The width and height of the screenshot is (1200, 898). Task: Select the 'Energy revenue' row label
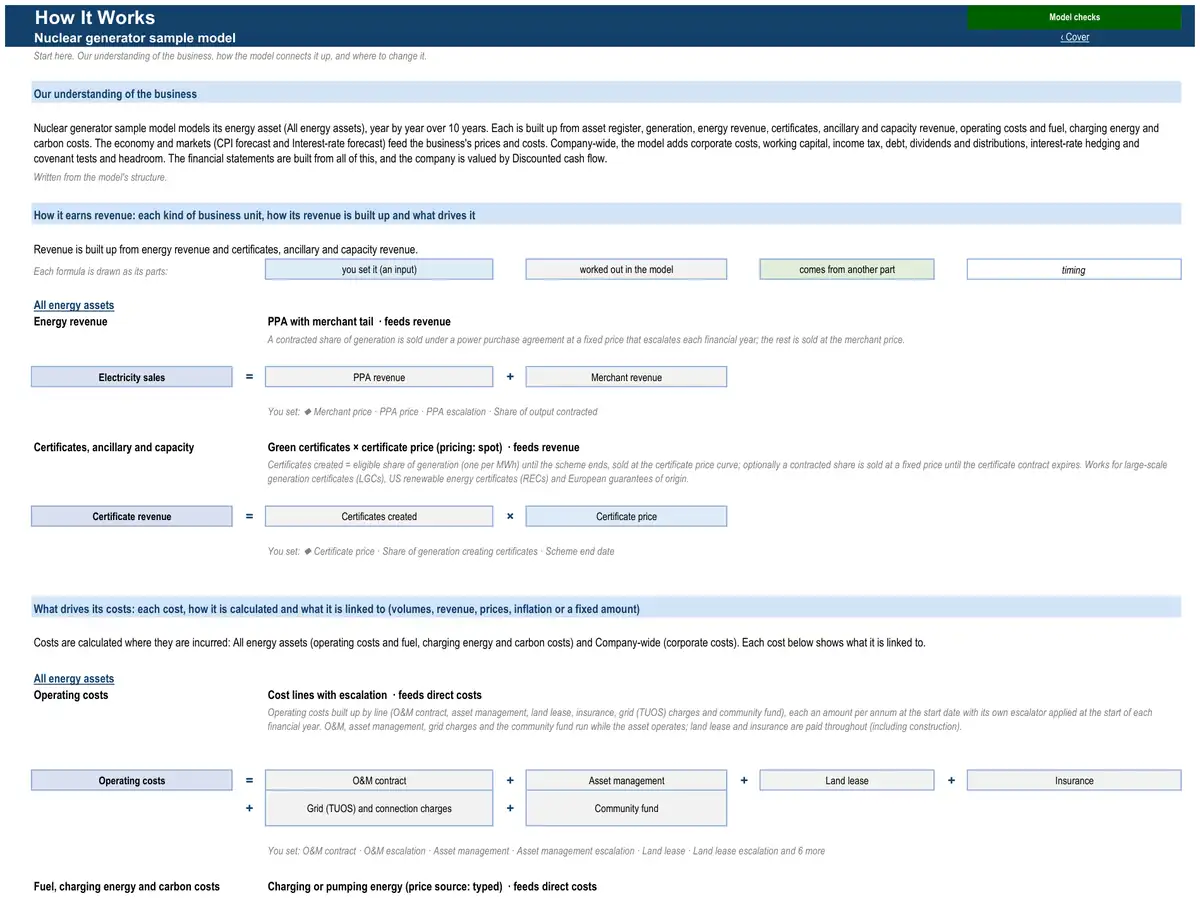point(71,322)
